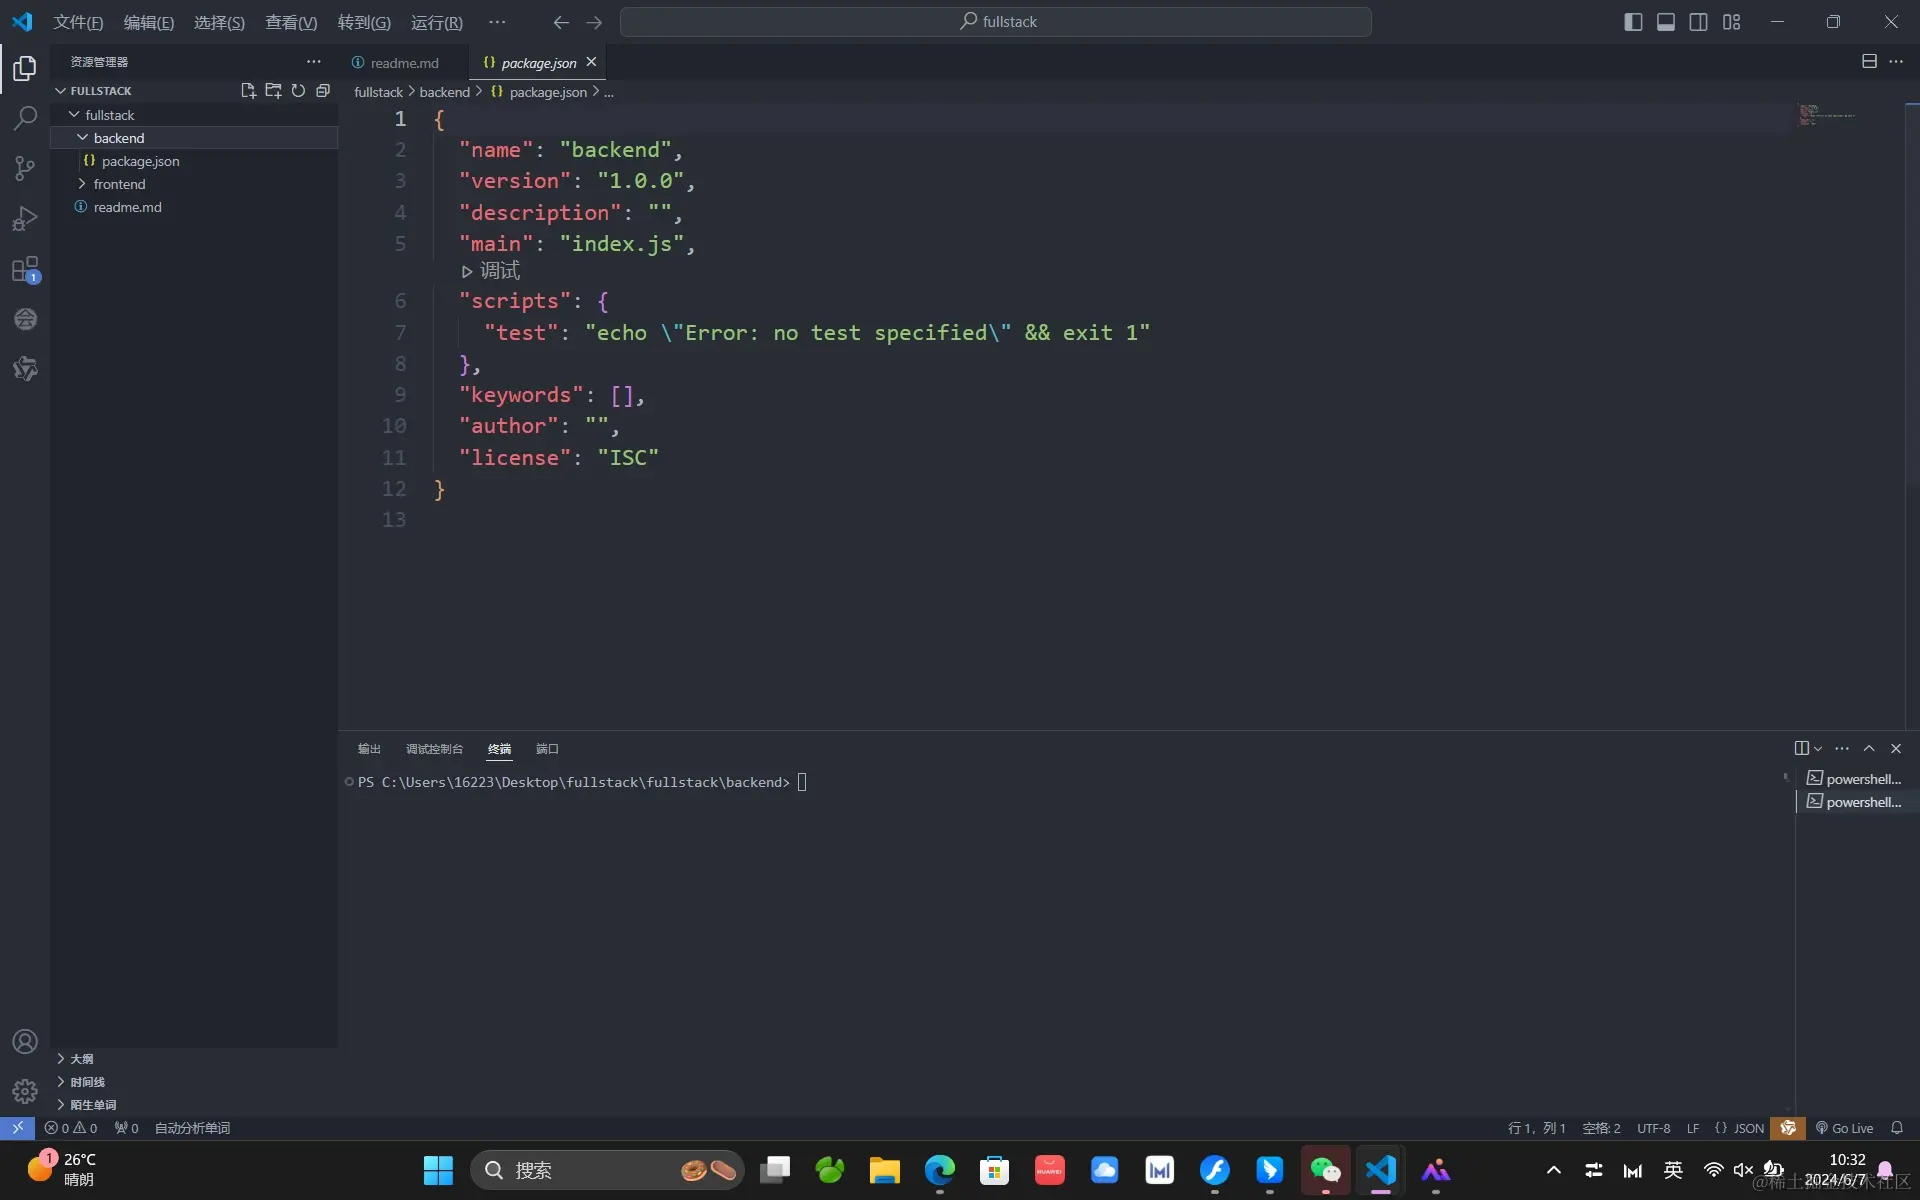Open the Source Control view
The image size is (1920, 1200).
point(25,168)
